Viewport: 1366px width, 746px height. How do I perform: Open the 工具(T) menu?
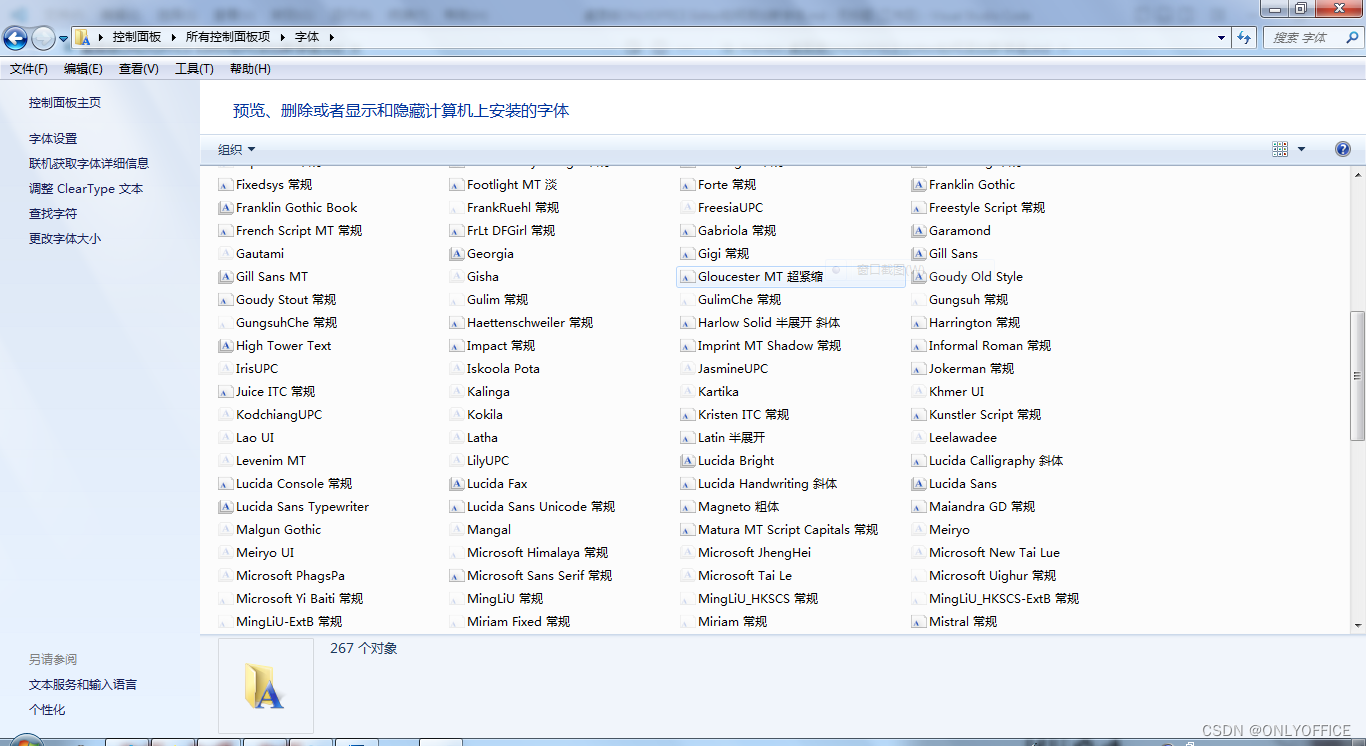click(194, 69)
